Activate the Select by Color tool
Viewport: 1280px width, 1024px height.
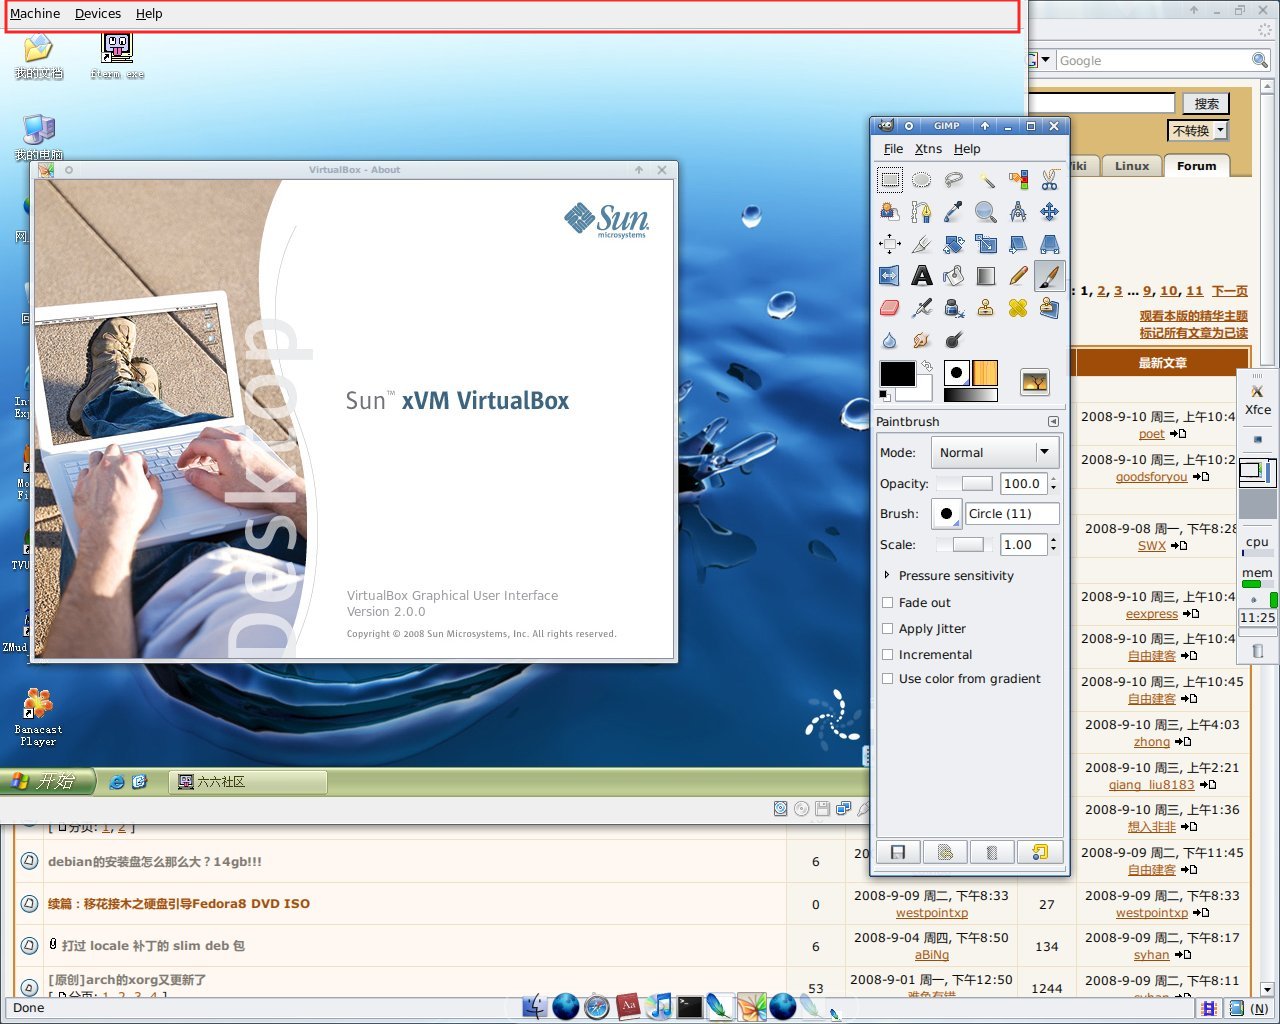1018,180
